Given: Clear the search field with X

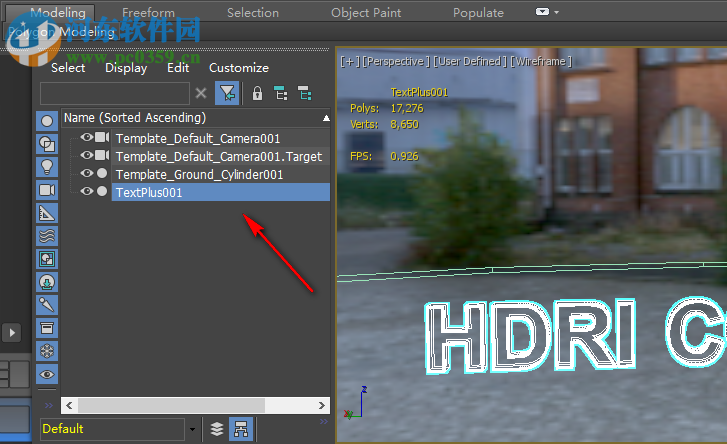Looking at the screenshot, I should tap(201, 93).
